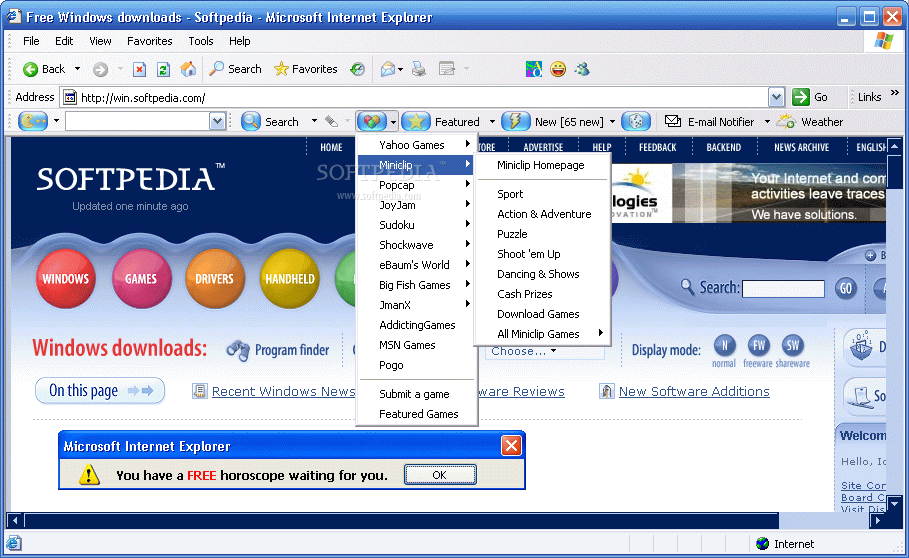Screen dimensions: 909x558
Task: Refresh the page using green arrows icon
Action: click(163, 70)
